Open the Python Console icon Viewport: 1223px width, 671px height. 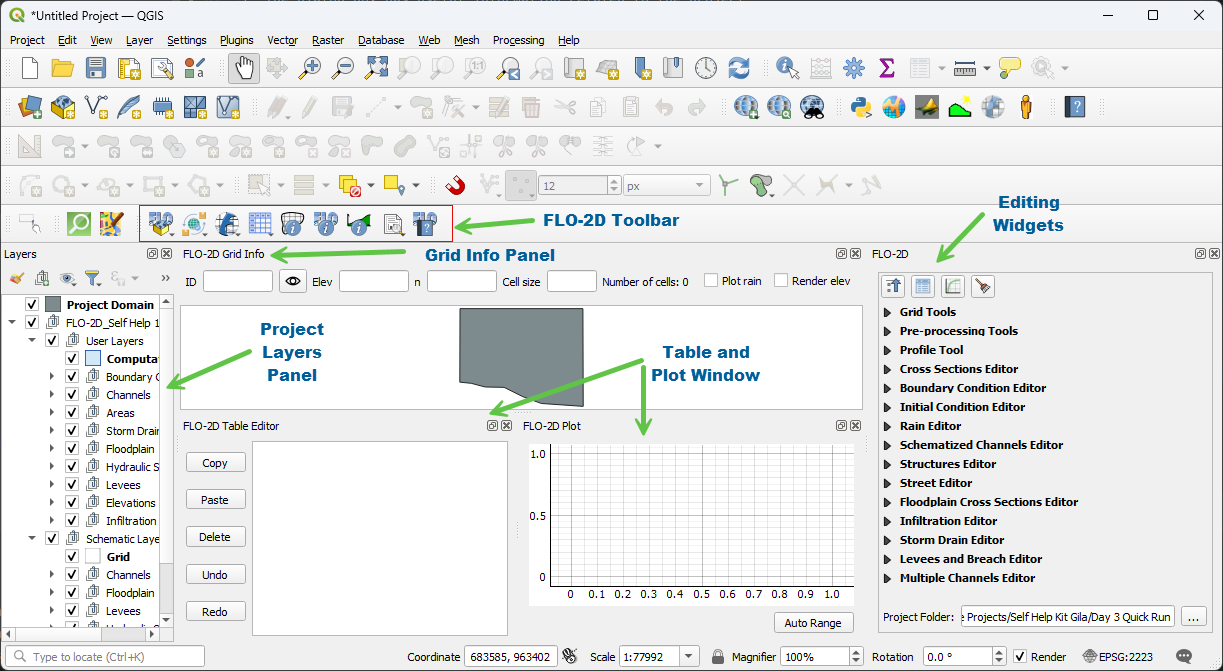tap(860, 106)
